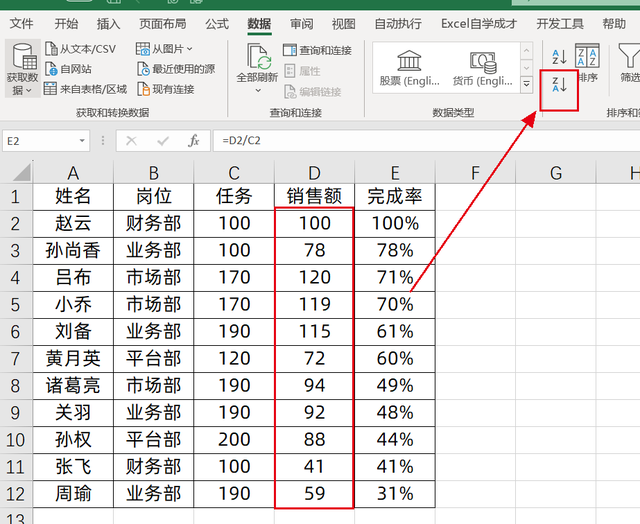640x524 pixels.
Task: Select column E header
Action: point(395,173)
